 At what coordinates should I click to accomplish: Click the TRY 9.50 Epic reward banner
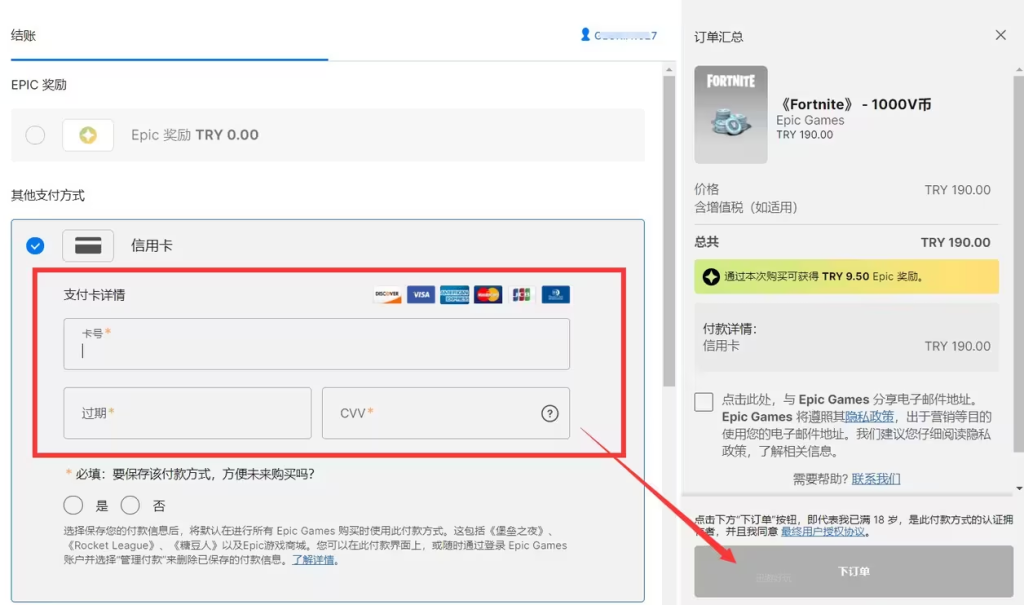tap(846, 277)
